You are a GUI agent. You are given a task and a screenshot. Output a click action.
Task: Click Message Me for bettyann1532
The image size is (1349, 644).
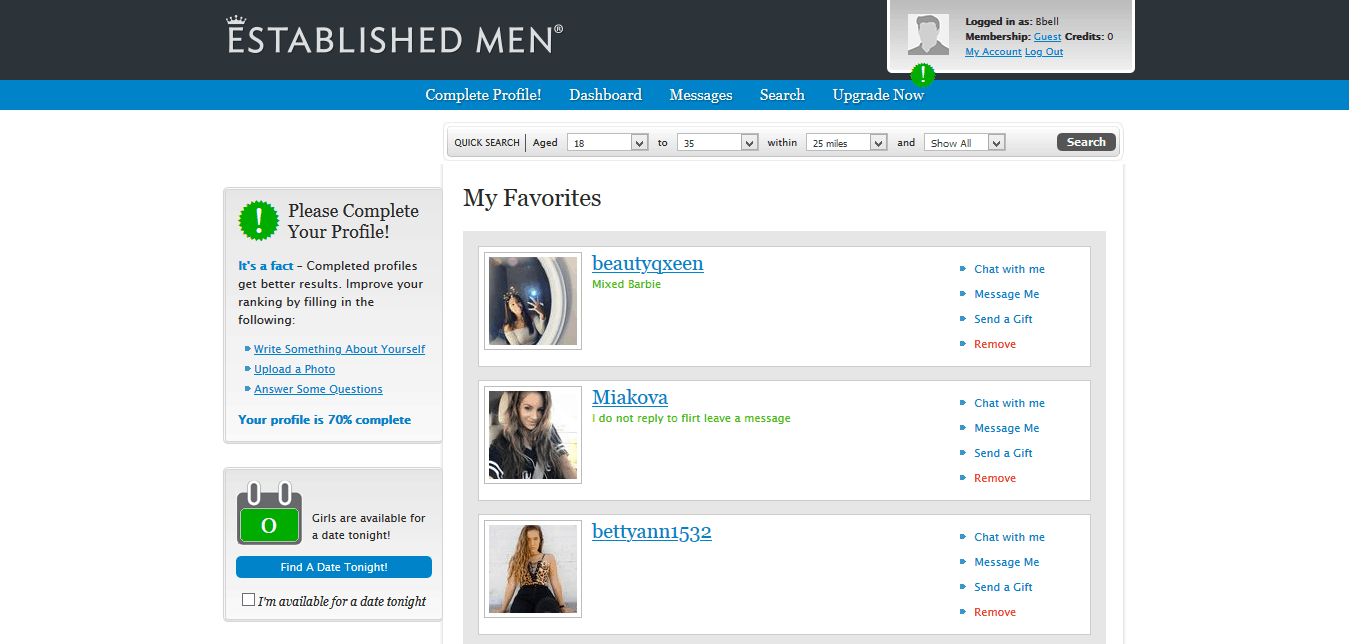[x=1007, y=562]
